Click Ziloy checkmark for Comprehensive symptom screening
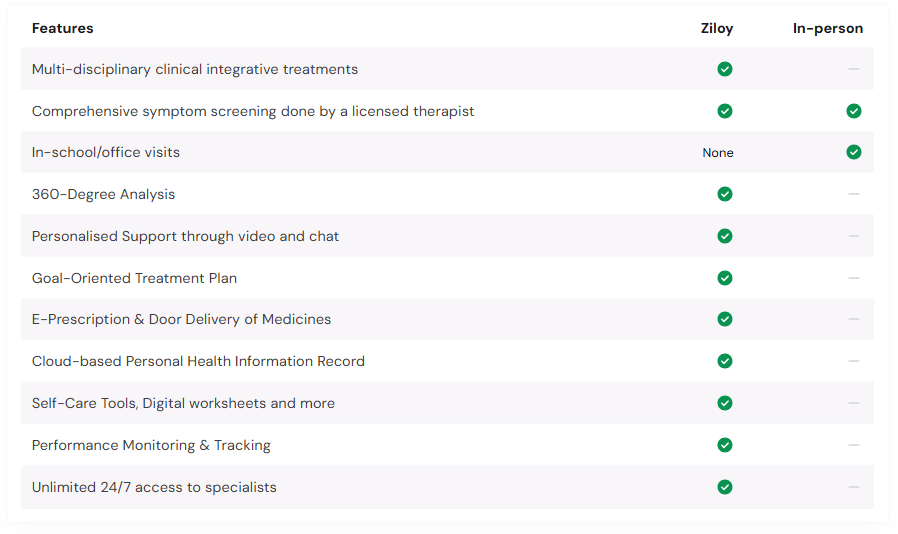 pos(725,111)
